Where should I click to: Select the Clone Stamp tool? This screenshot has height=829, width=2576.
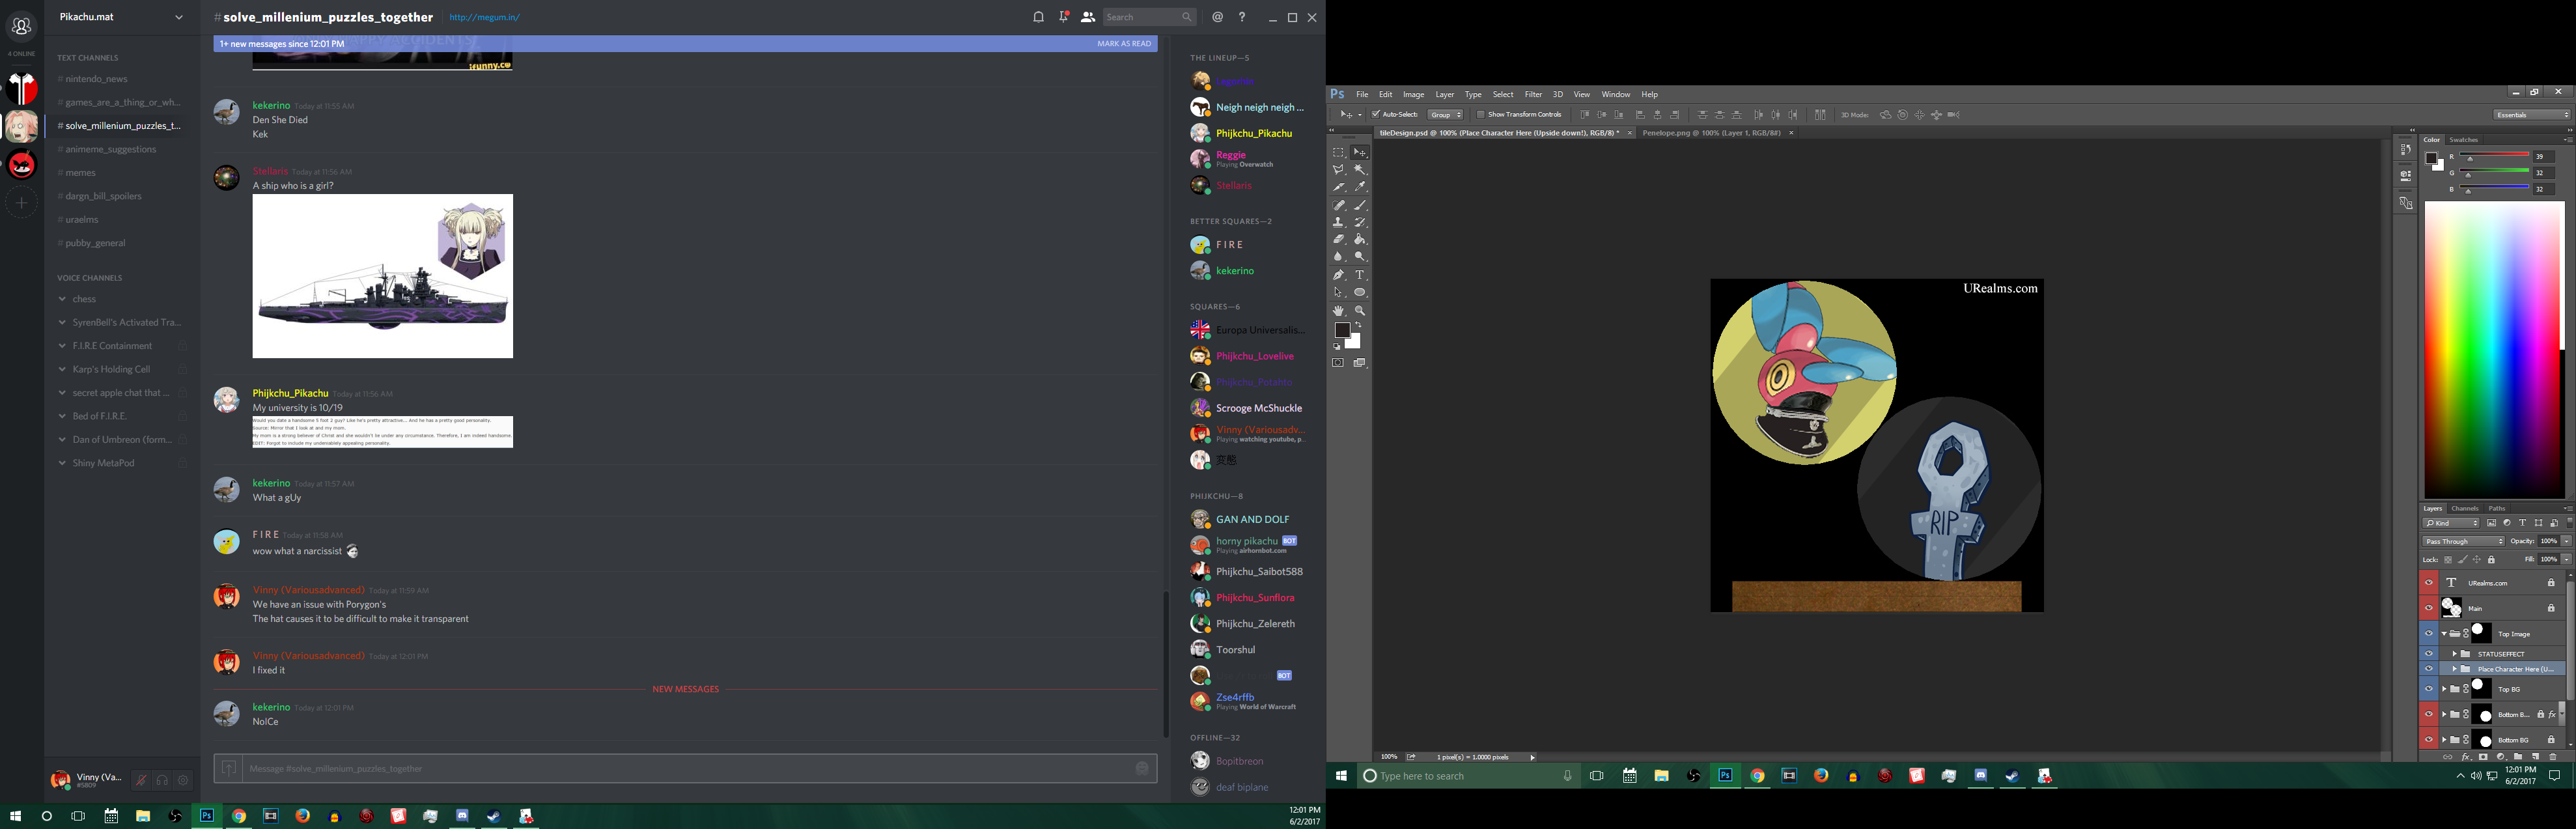[1338, 222]
